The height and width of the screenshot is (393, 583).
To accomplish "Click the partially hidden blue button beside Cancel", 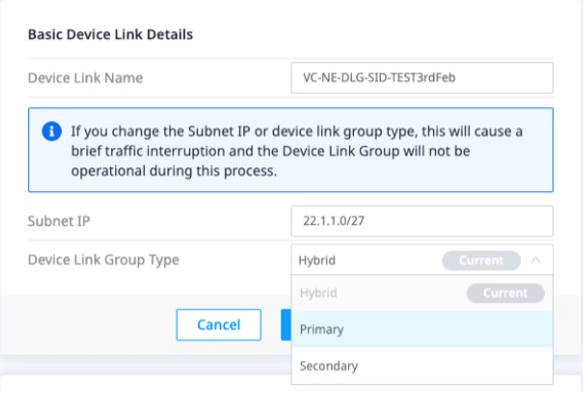I will point(286,325).
